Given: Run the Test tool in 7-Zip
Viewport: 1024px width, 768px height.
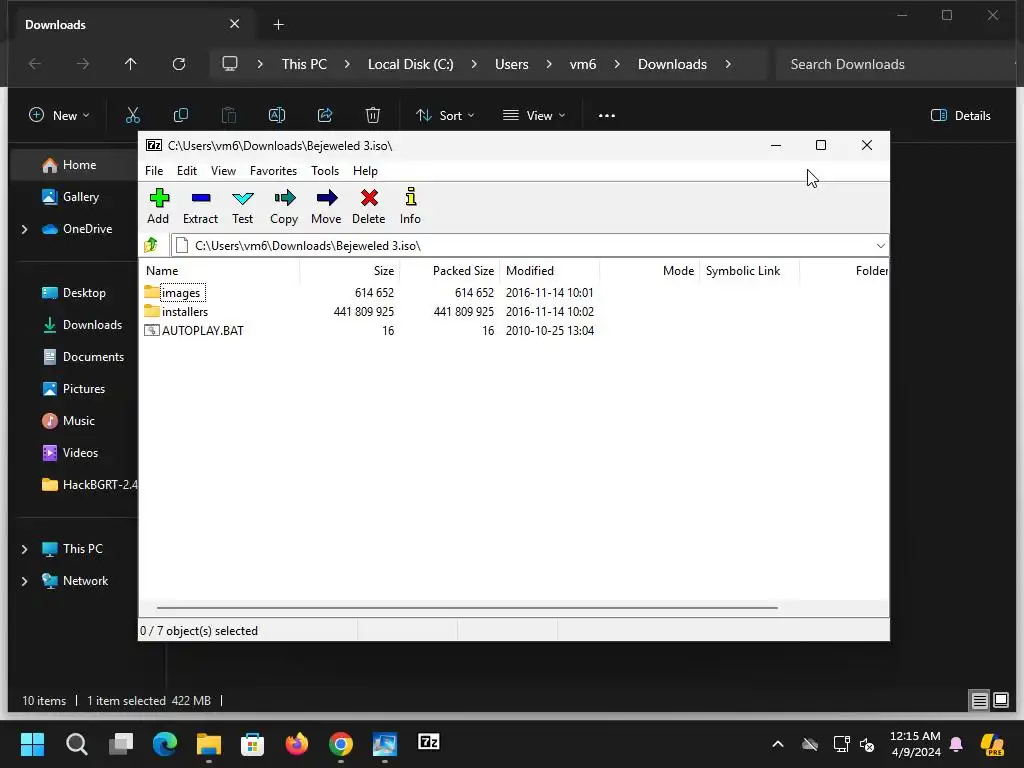Looking at the screenshot, I should pyautogui.click(x=242, y=206).
